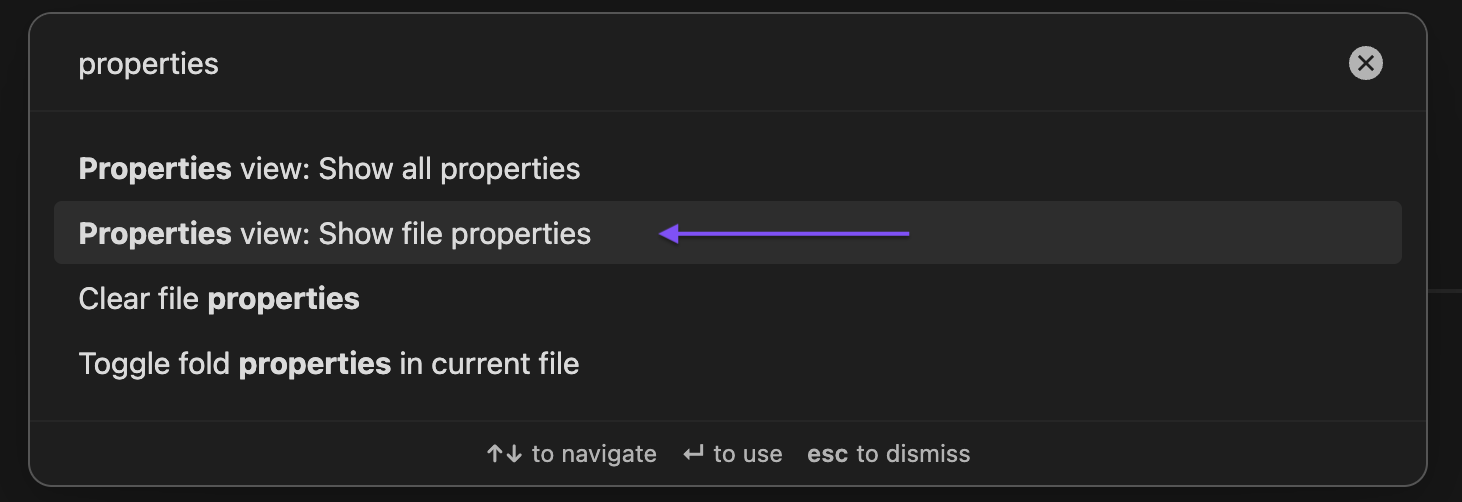Screen dimensions: 1462x502
Task: Click the 'to dismiss' hint text
Action: point(913,454)
